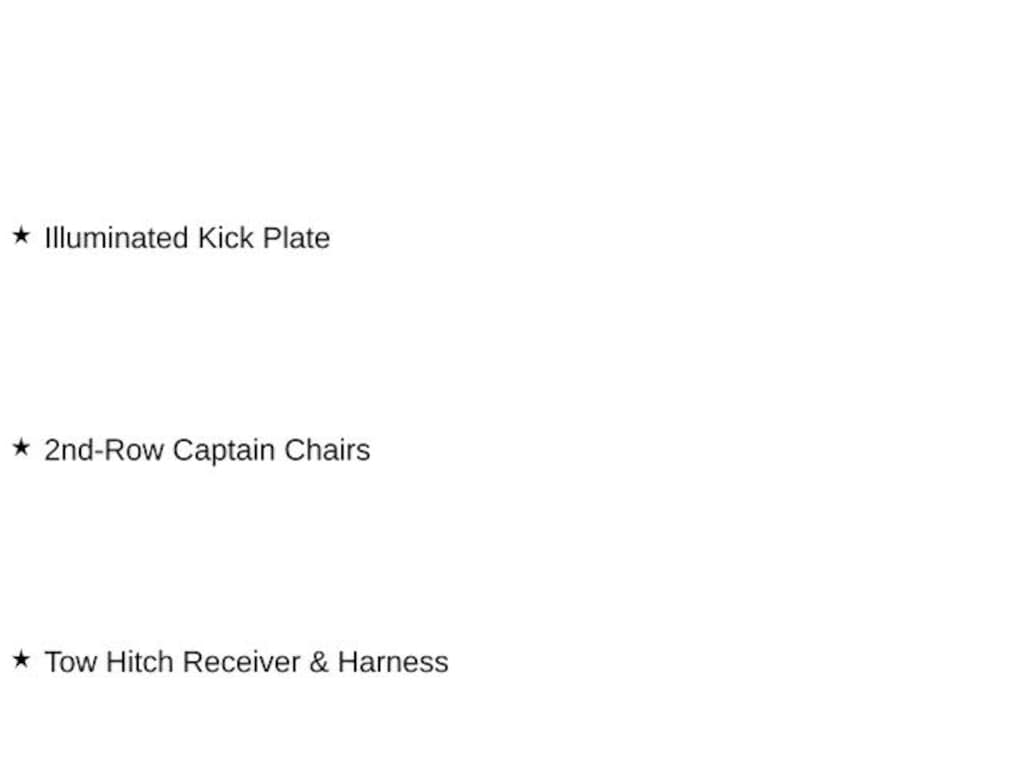Select the Tow Hitch Receiver & Harness feature

[246, 662]
